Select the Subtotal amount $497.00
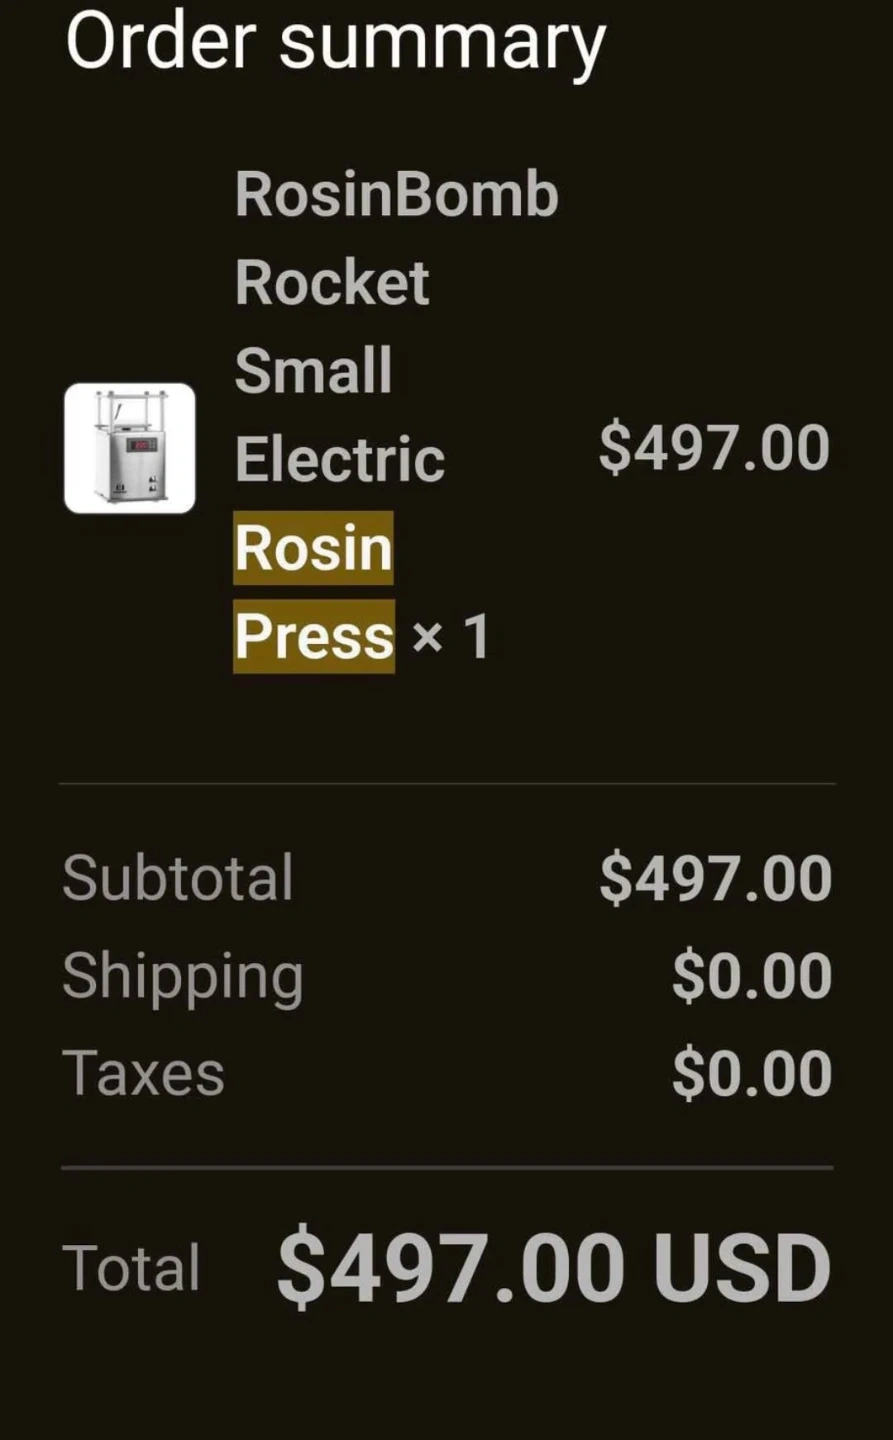The image size is (893, 1440). pyautogui.click(x=715, y=879)
